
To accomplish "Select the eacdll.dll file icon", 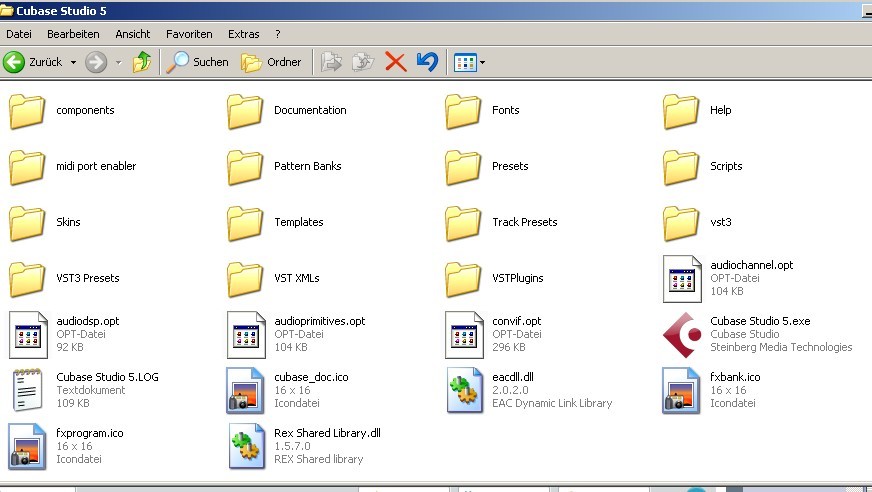I will [x=464, y=390].
